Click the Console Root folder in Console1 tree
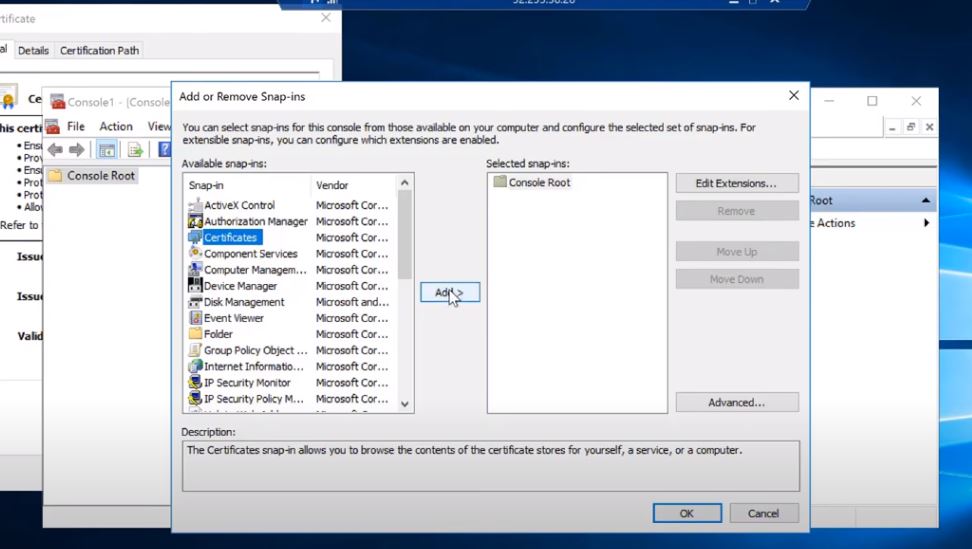This screenshot has height=549, width=972. coord(92,175)
